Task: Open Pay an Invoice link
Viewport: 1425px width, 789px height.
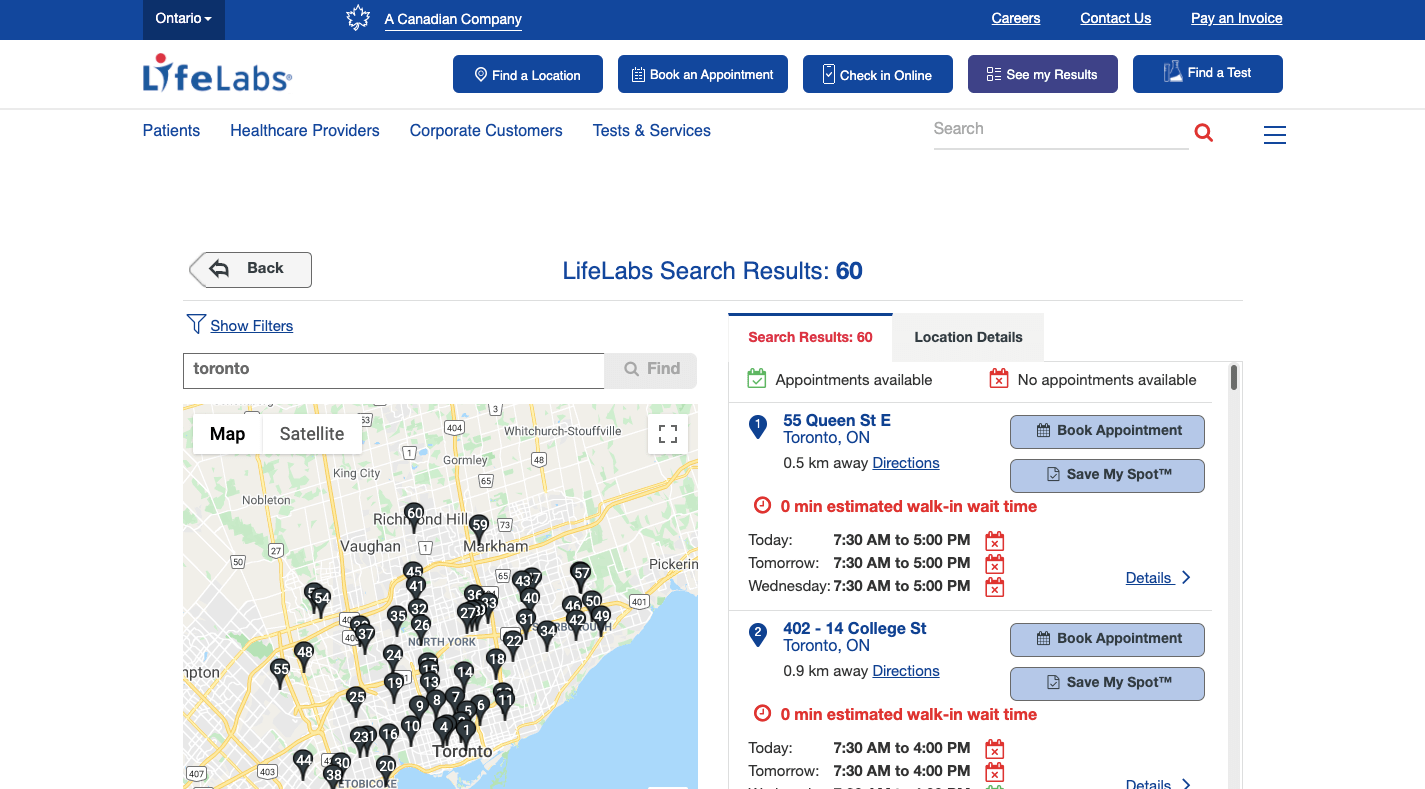Action: click(x=1237, y=18)
